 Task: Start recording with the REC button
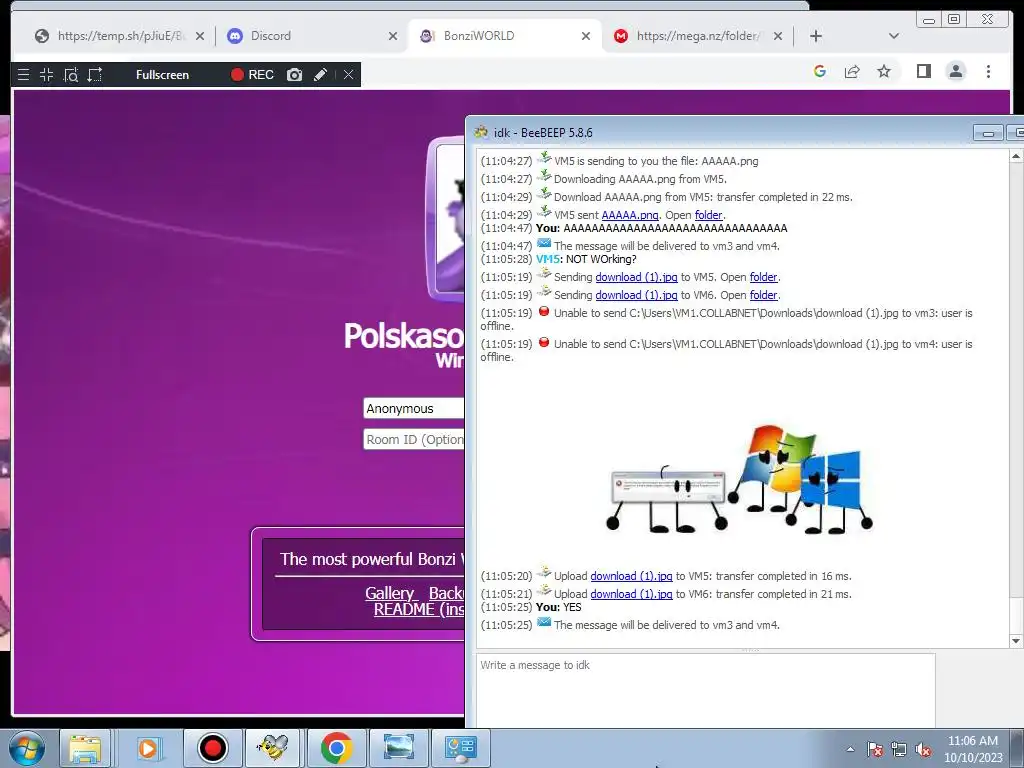252,74
